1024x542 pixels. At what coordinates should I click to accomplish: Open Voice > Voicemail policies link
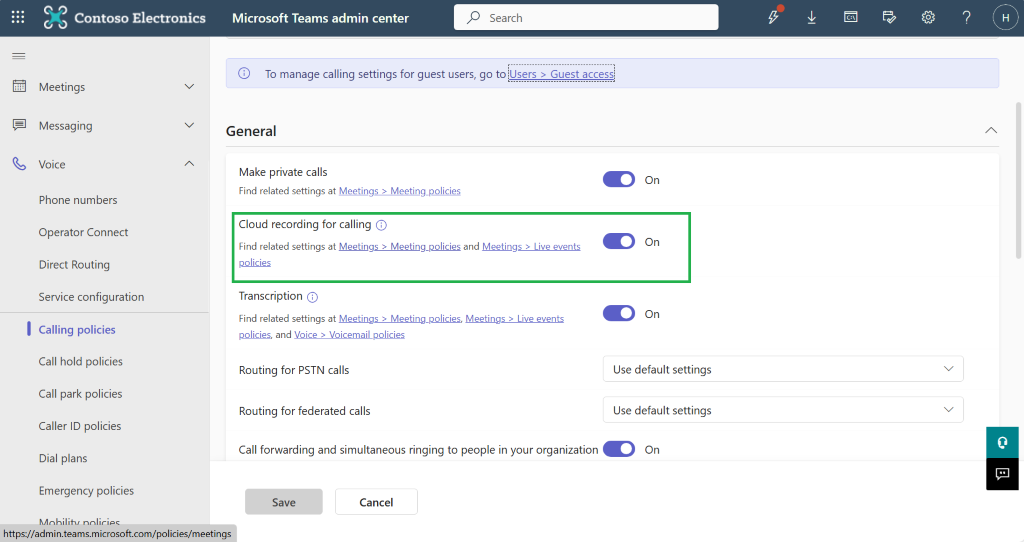coord(349,334)
